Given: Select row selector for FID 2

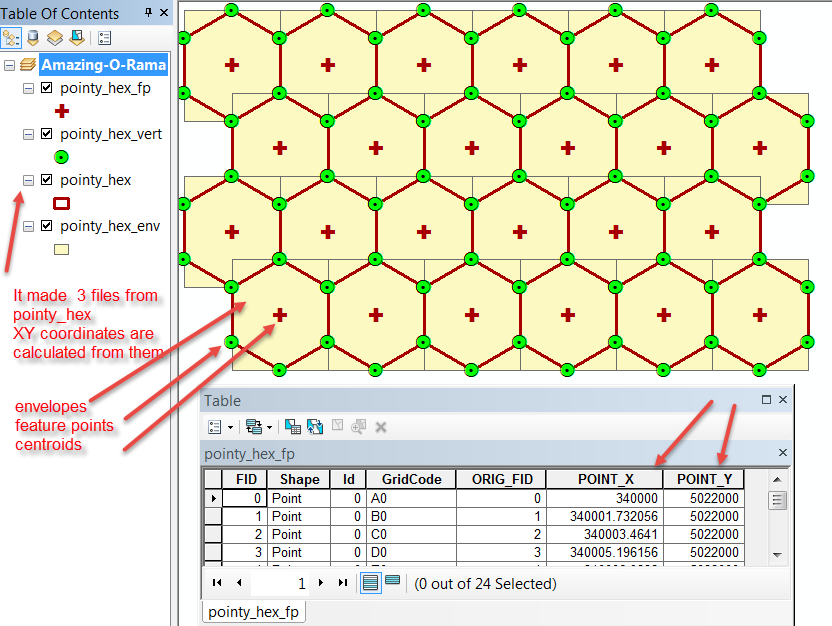Looking at the screenshot, I should tap(213, 534).
